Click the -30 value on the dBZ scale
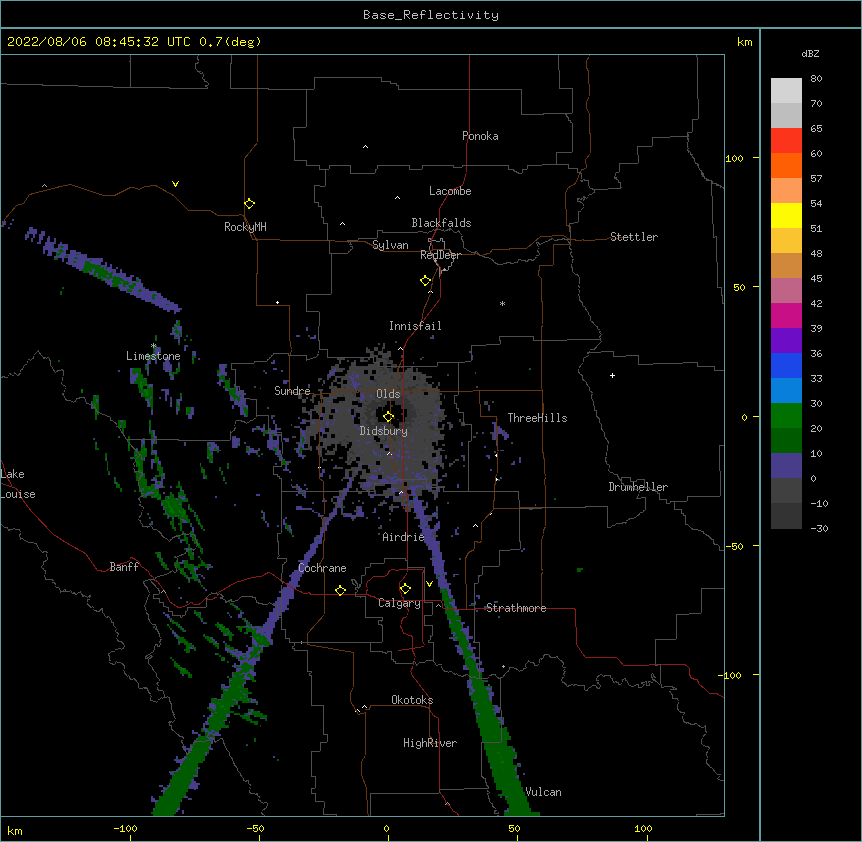This screenshot has width=862, height=842. click(819, 529)
